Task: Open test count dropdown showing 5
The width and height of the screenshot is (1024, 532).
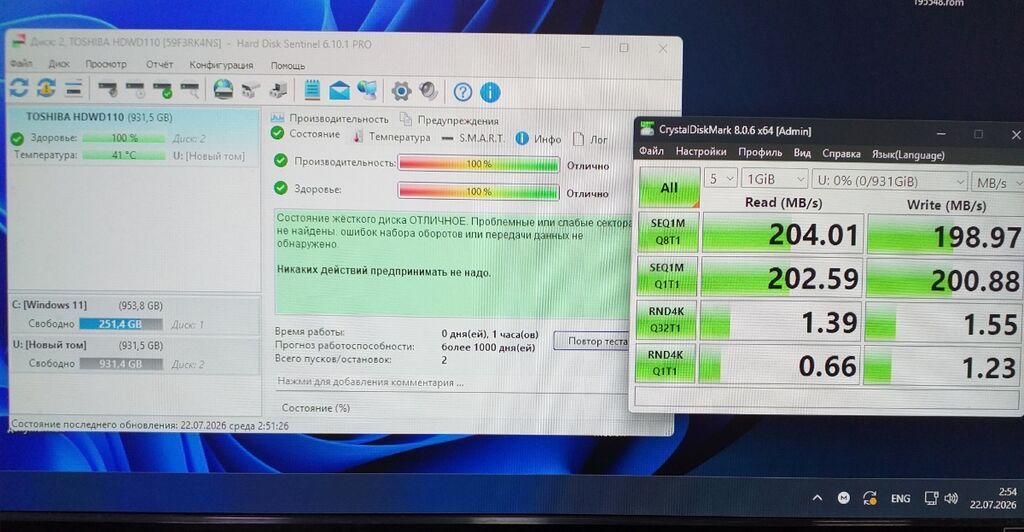Action: click(721, 178)
